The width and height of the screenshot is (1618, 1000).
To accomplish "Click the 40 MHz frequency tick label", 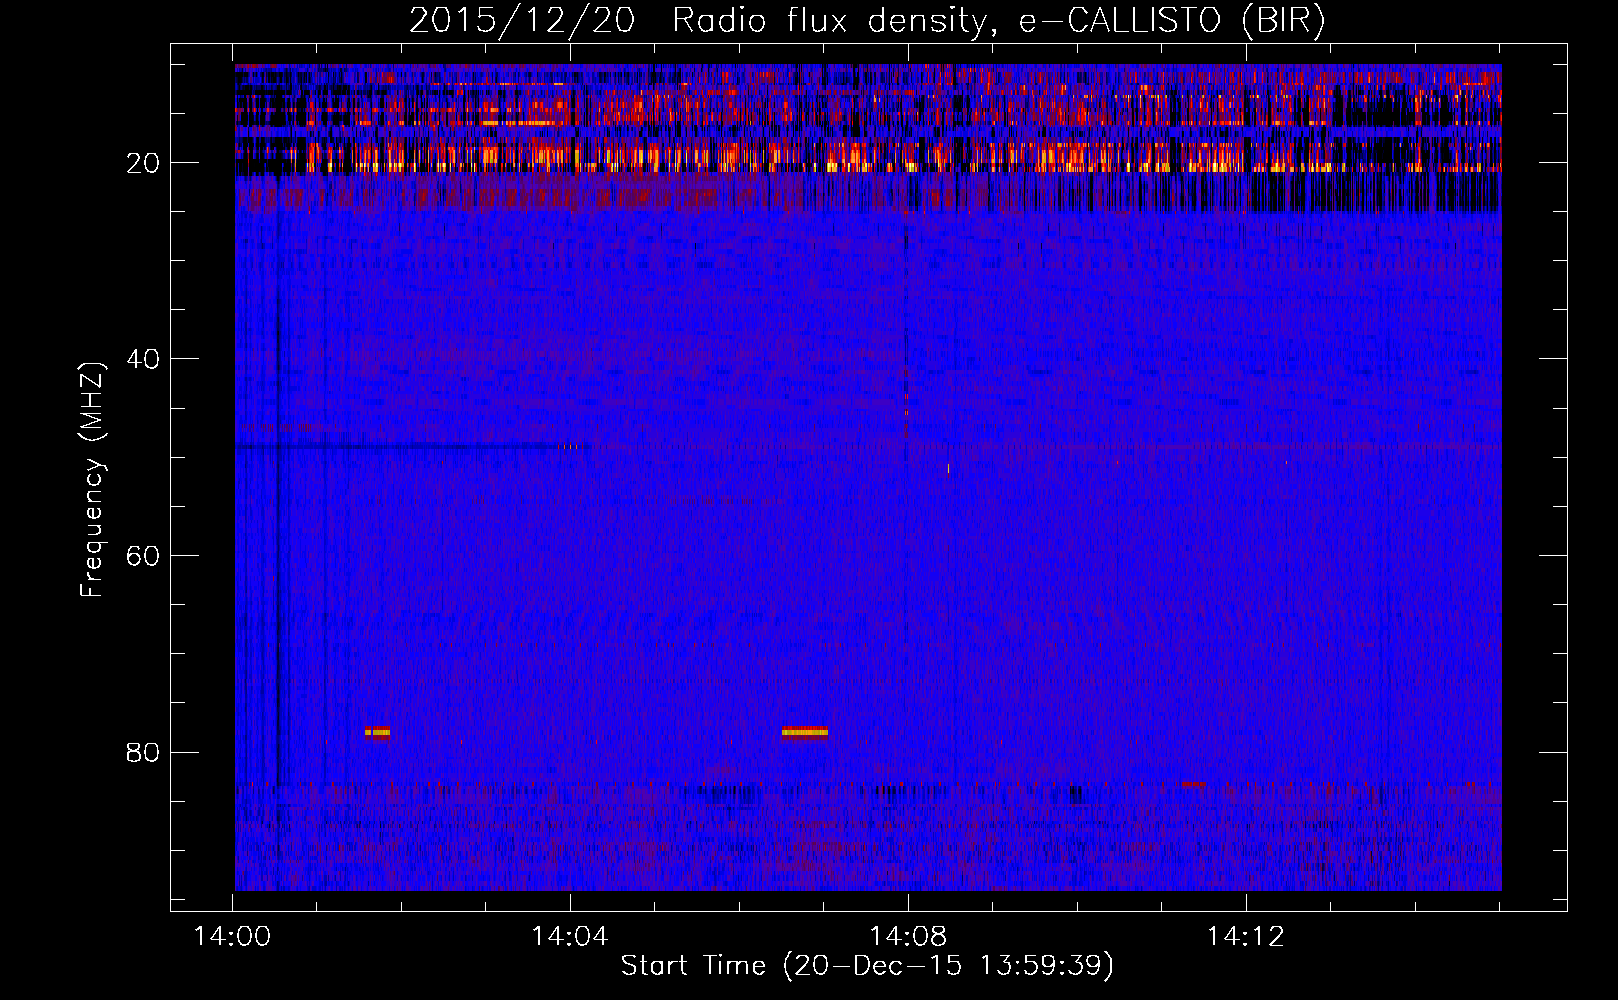I will 144,359.
